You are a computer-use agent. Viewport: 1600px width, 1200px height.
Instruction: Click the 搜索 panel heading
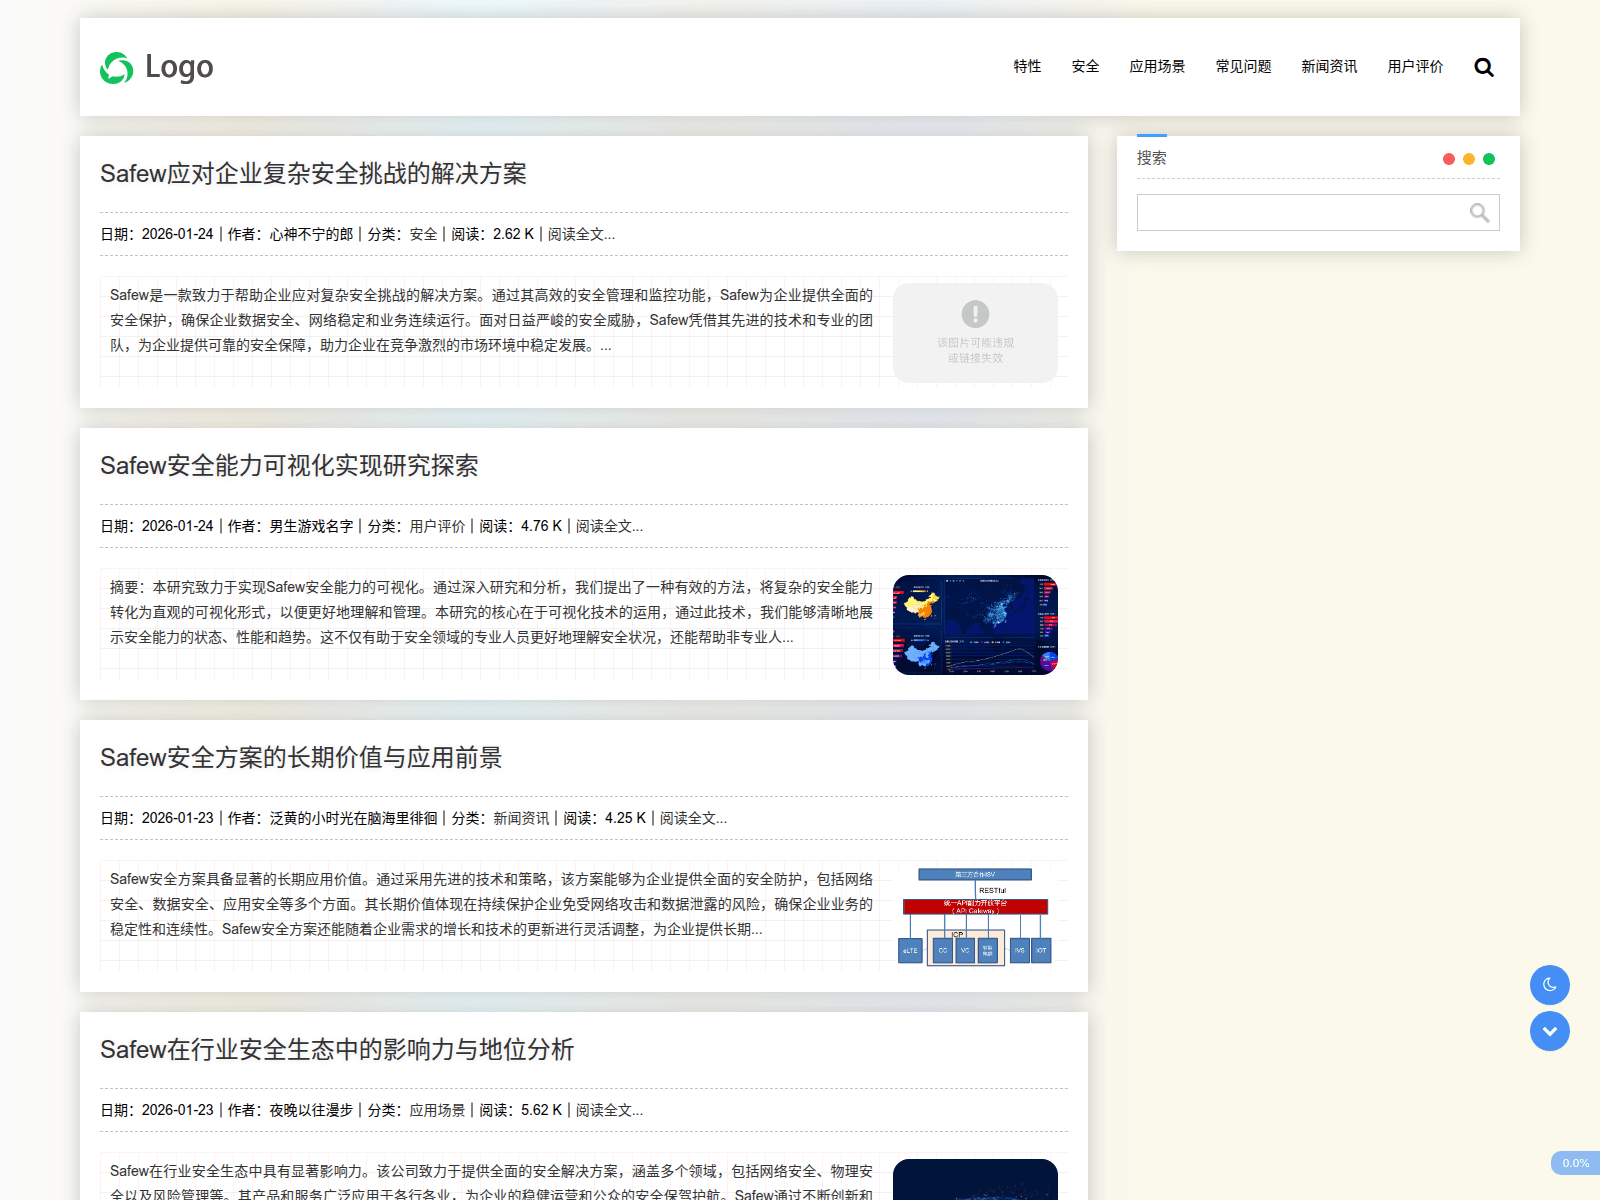point(1151,158)
